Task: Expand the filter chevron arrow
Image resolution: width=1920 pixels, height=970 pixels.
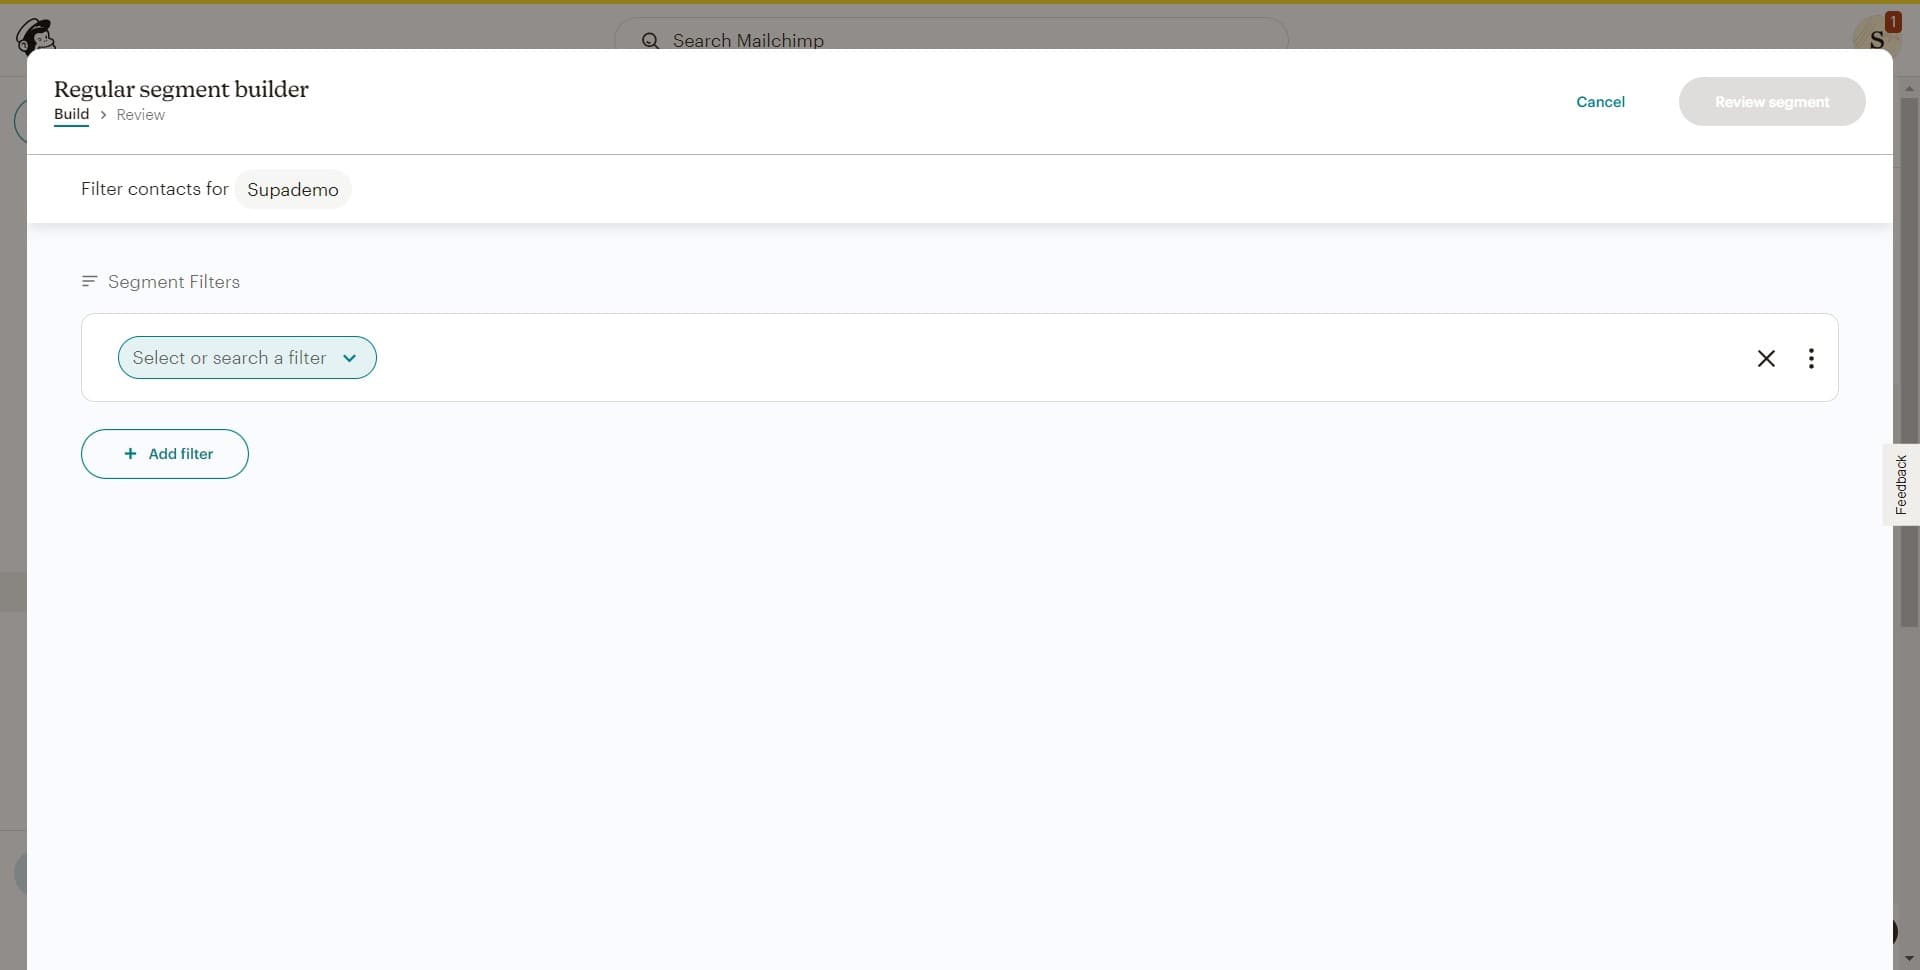Action: point(349,358)
